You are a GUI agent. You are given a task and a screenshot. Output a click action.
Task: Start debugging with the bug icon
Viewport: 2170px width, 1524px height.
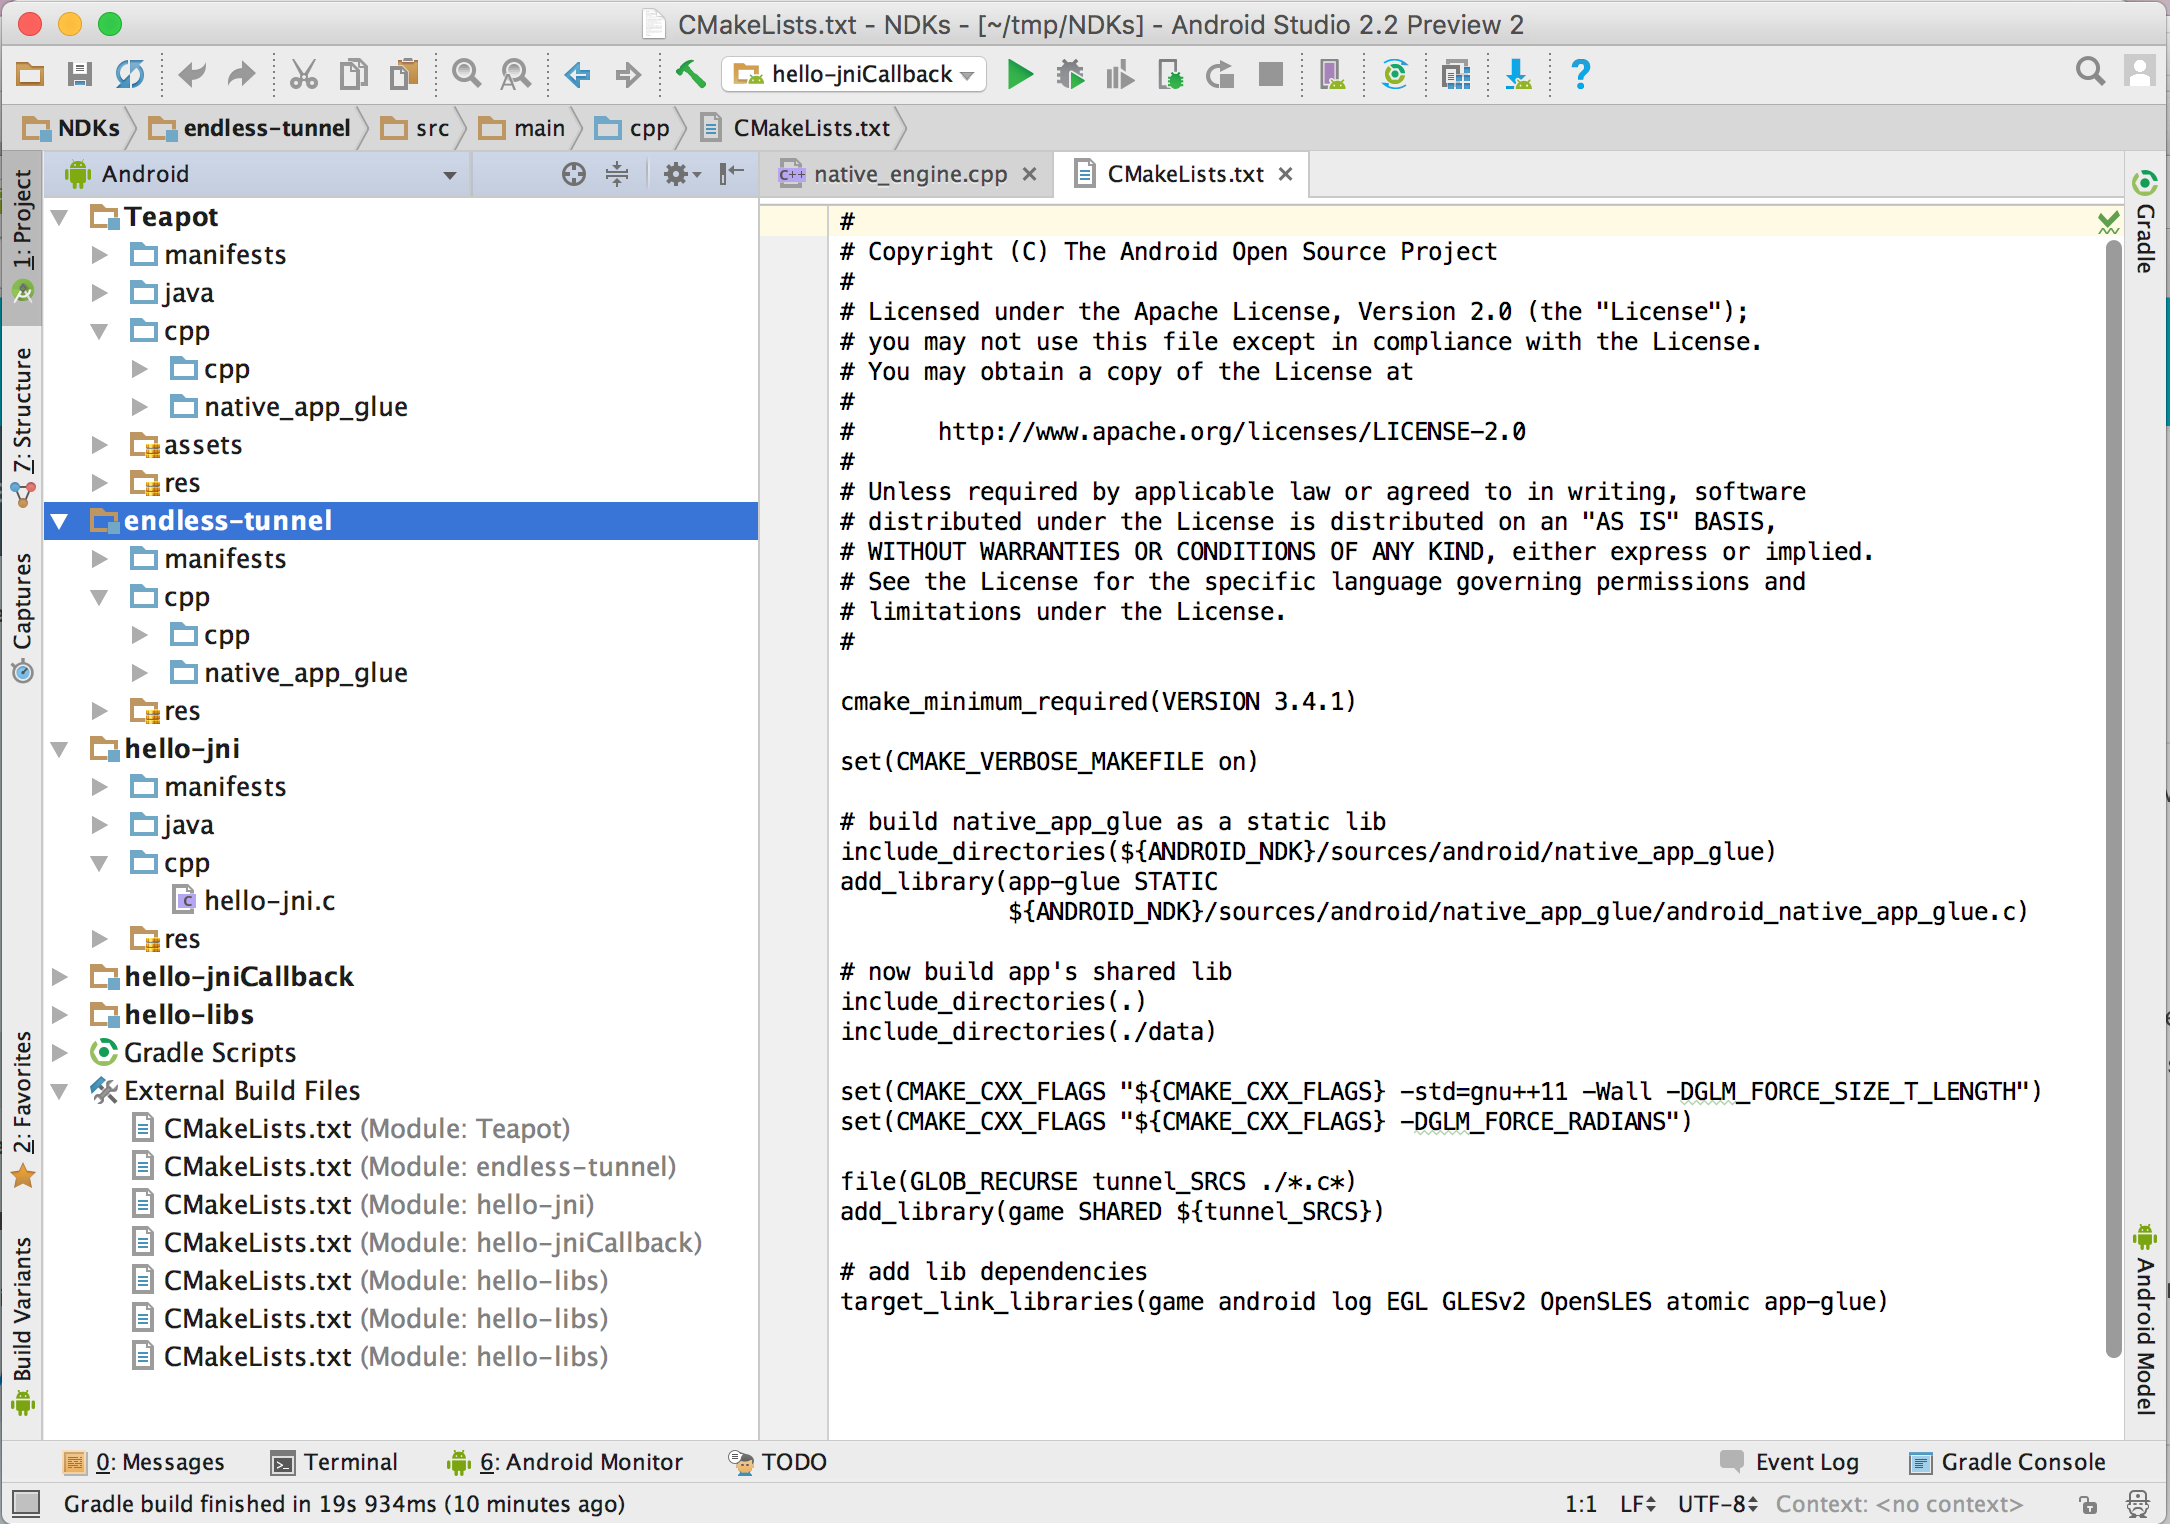[1071, 74]
